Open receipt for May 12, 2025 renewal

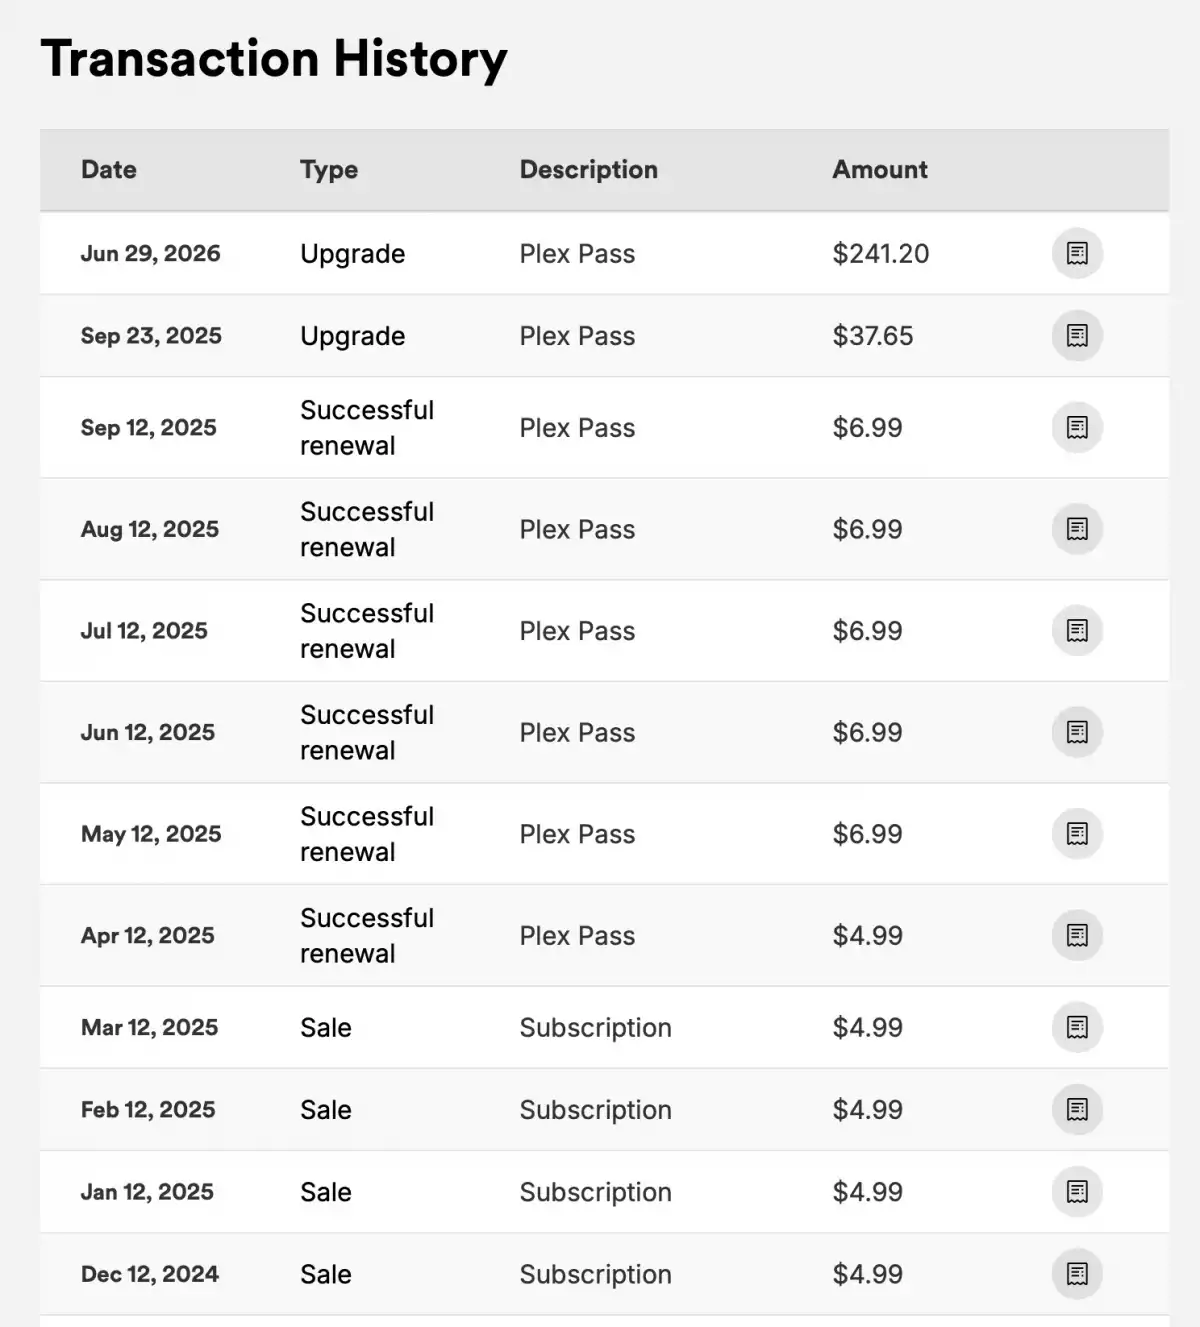pyautogui.click(x=1077, y=833)
